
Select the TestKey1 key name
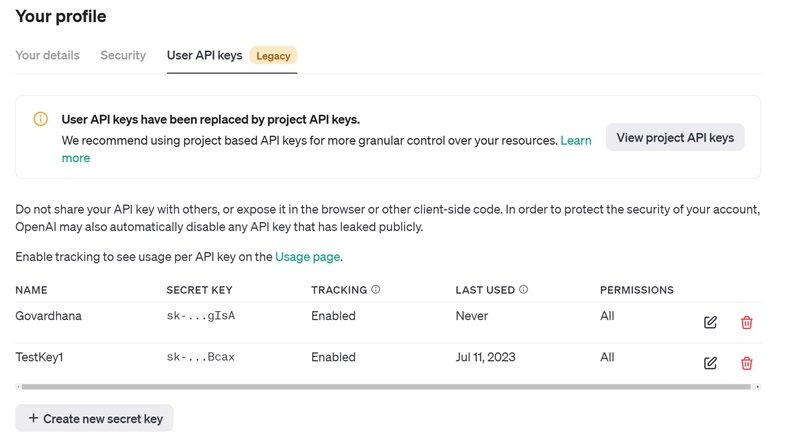coord(39,357)
